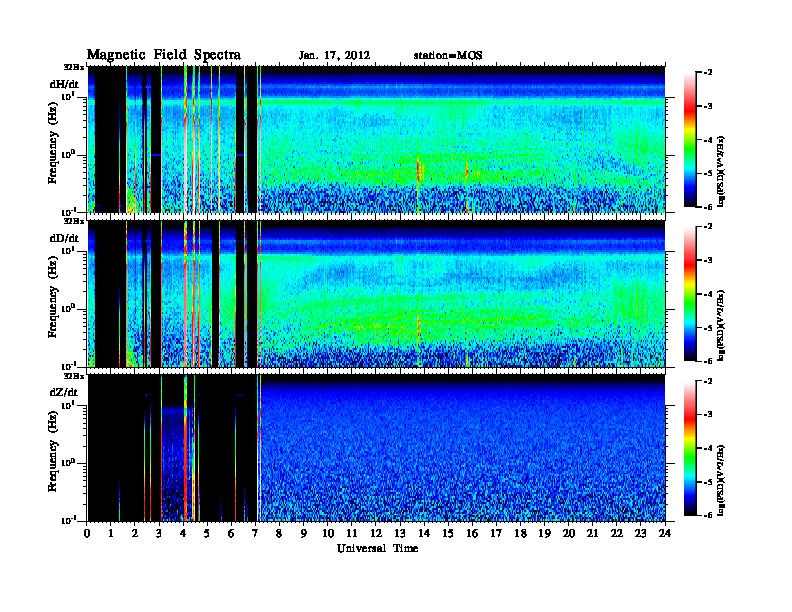
Task: Click the dD/dt spectrogram plot area
Action: [x=376, y=293]
